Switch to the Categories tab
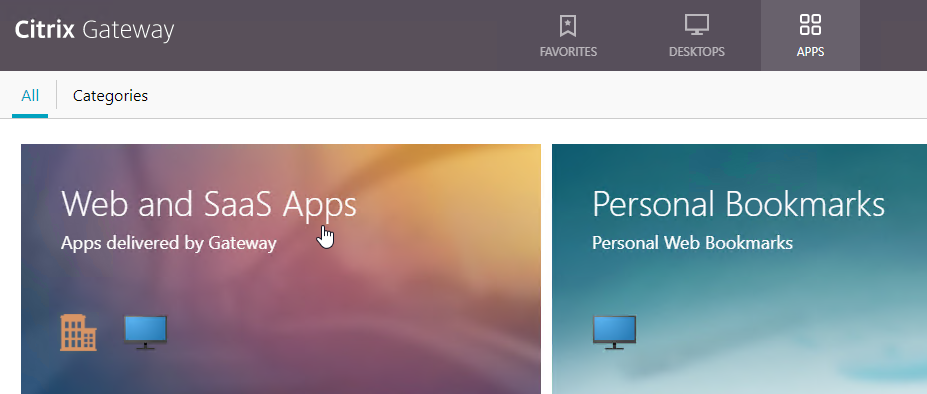Screen dimensions: 927x394 (110, 95)
